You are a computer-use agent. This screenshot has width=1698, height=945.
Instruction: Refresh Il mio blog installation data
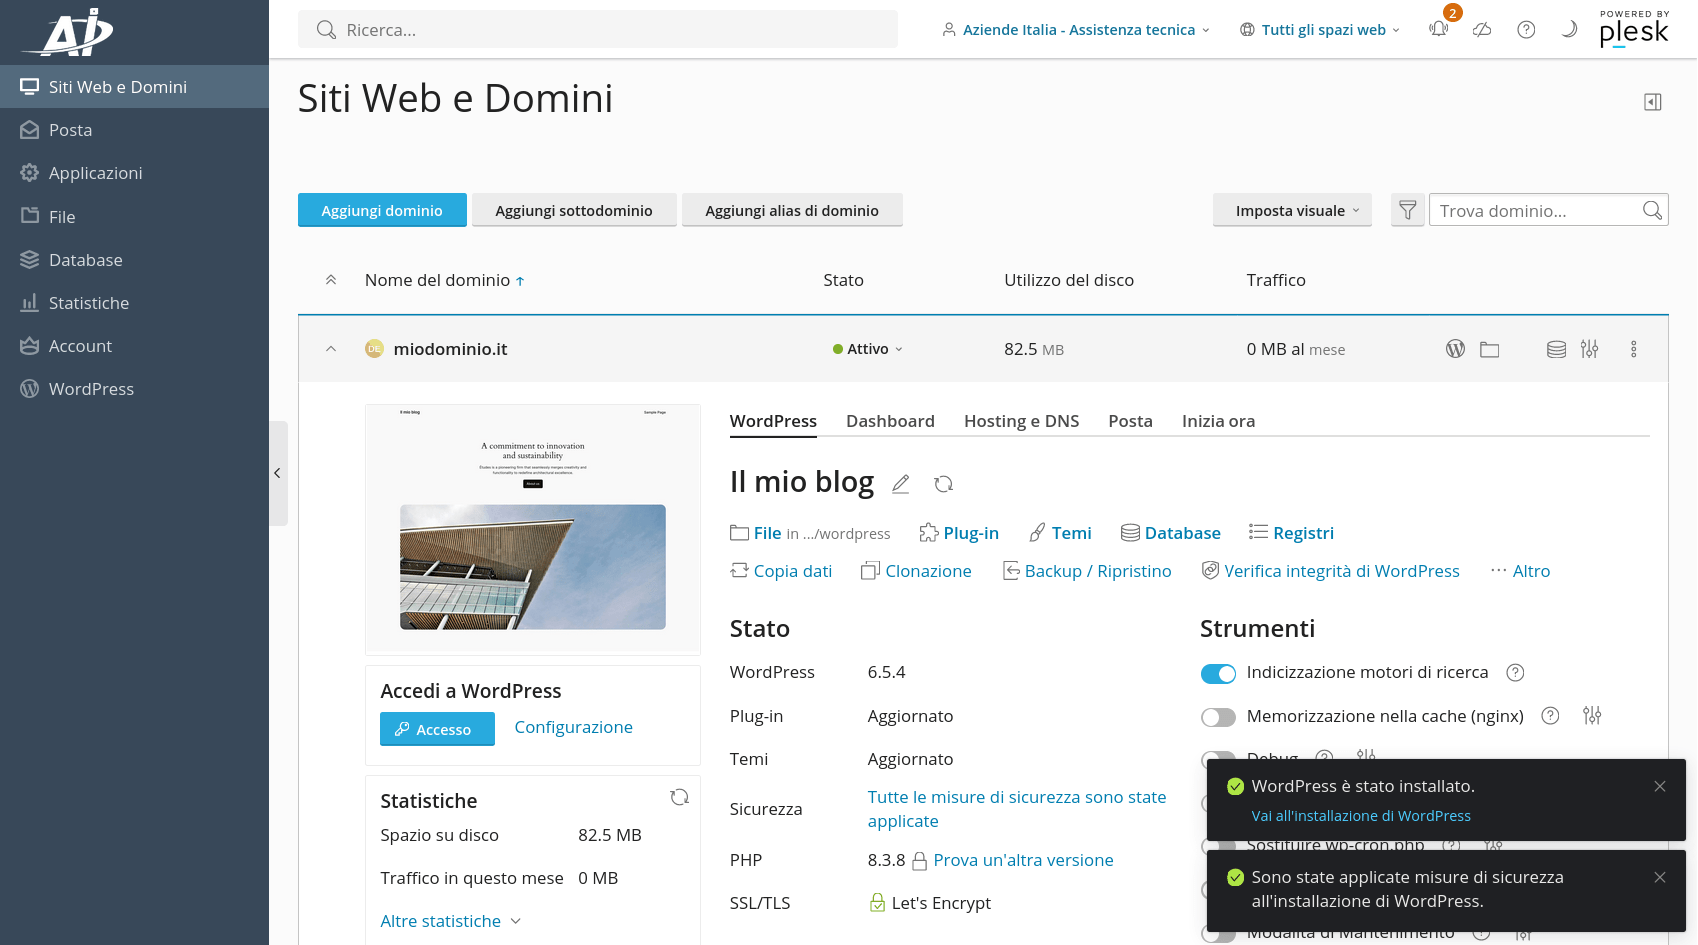pyautogui.click(x=943, y=484)
